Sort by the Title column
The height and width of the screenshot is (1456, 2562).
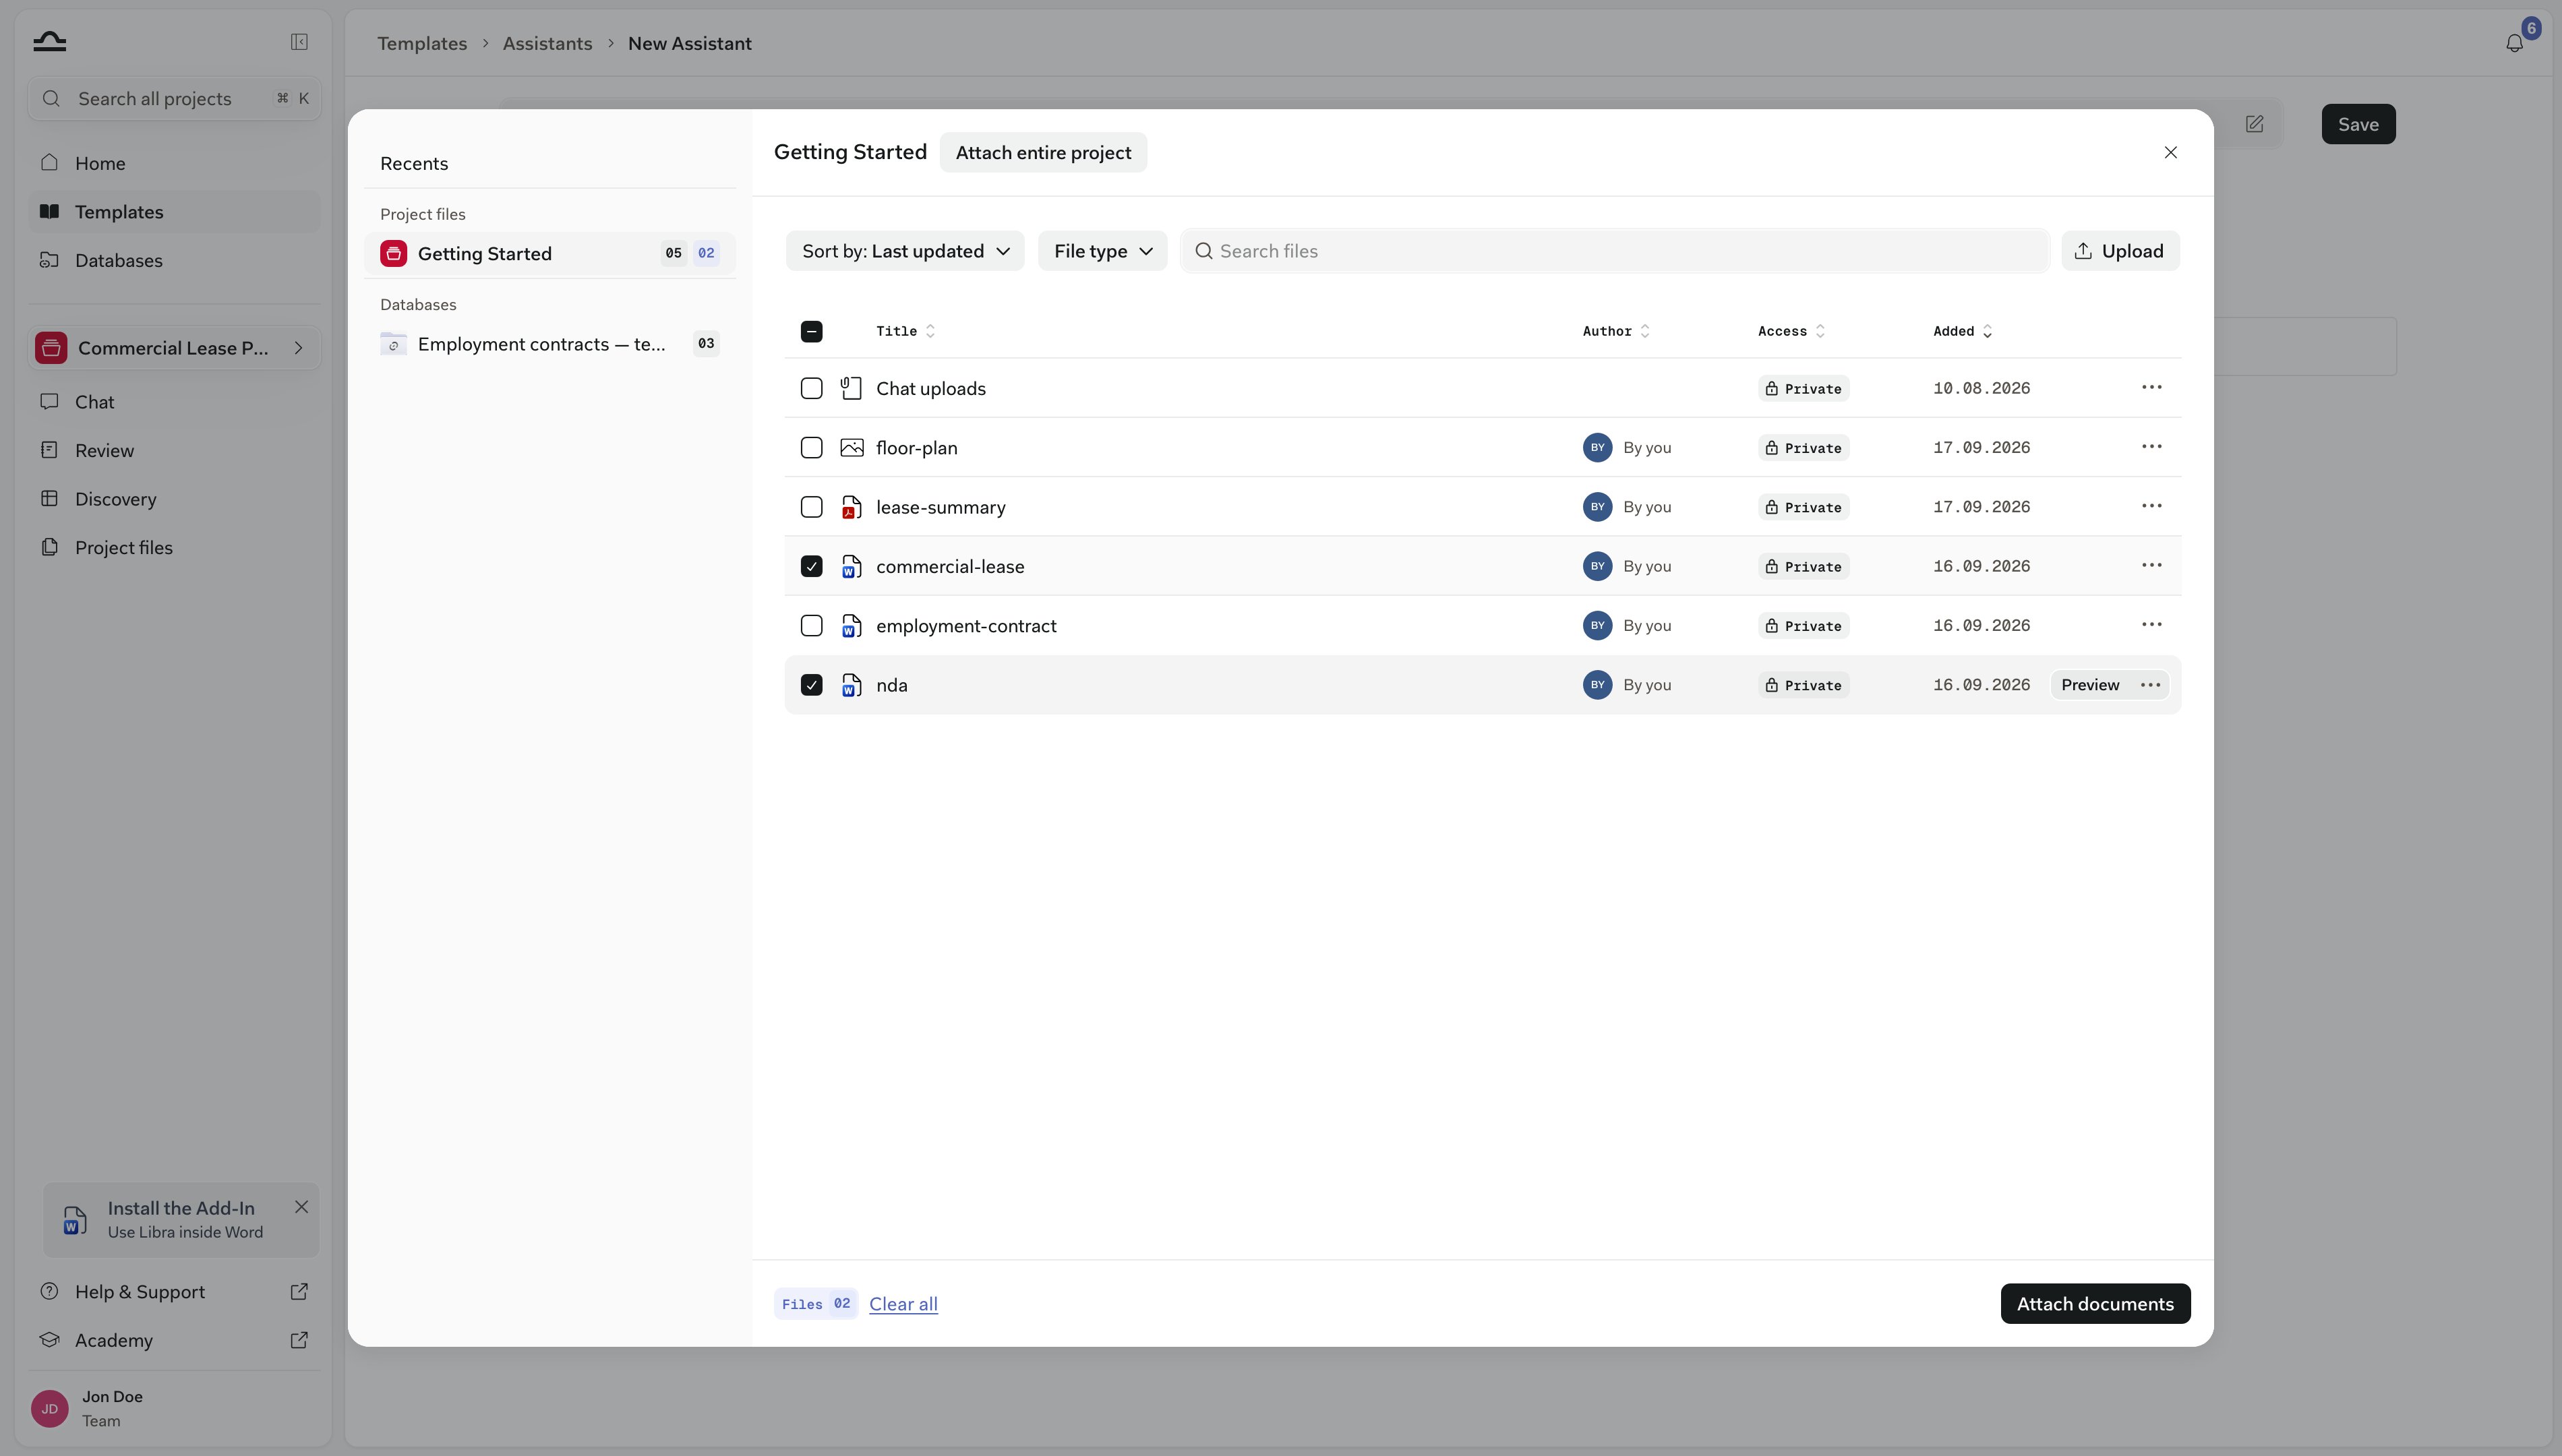pos(905,332)
